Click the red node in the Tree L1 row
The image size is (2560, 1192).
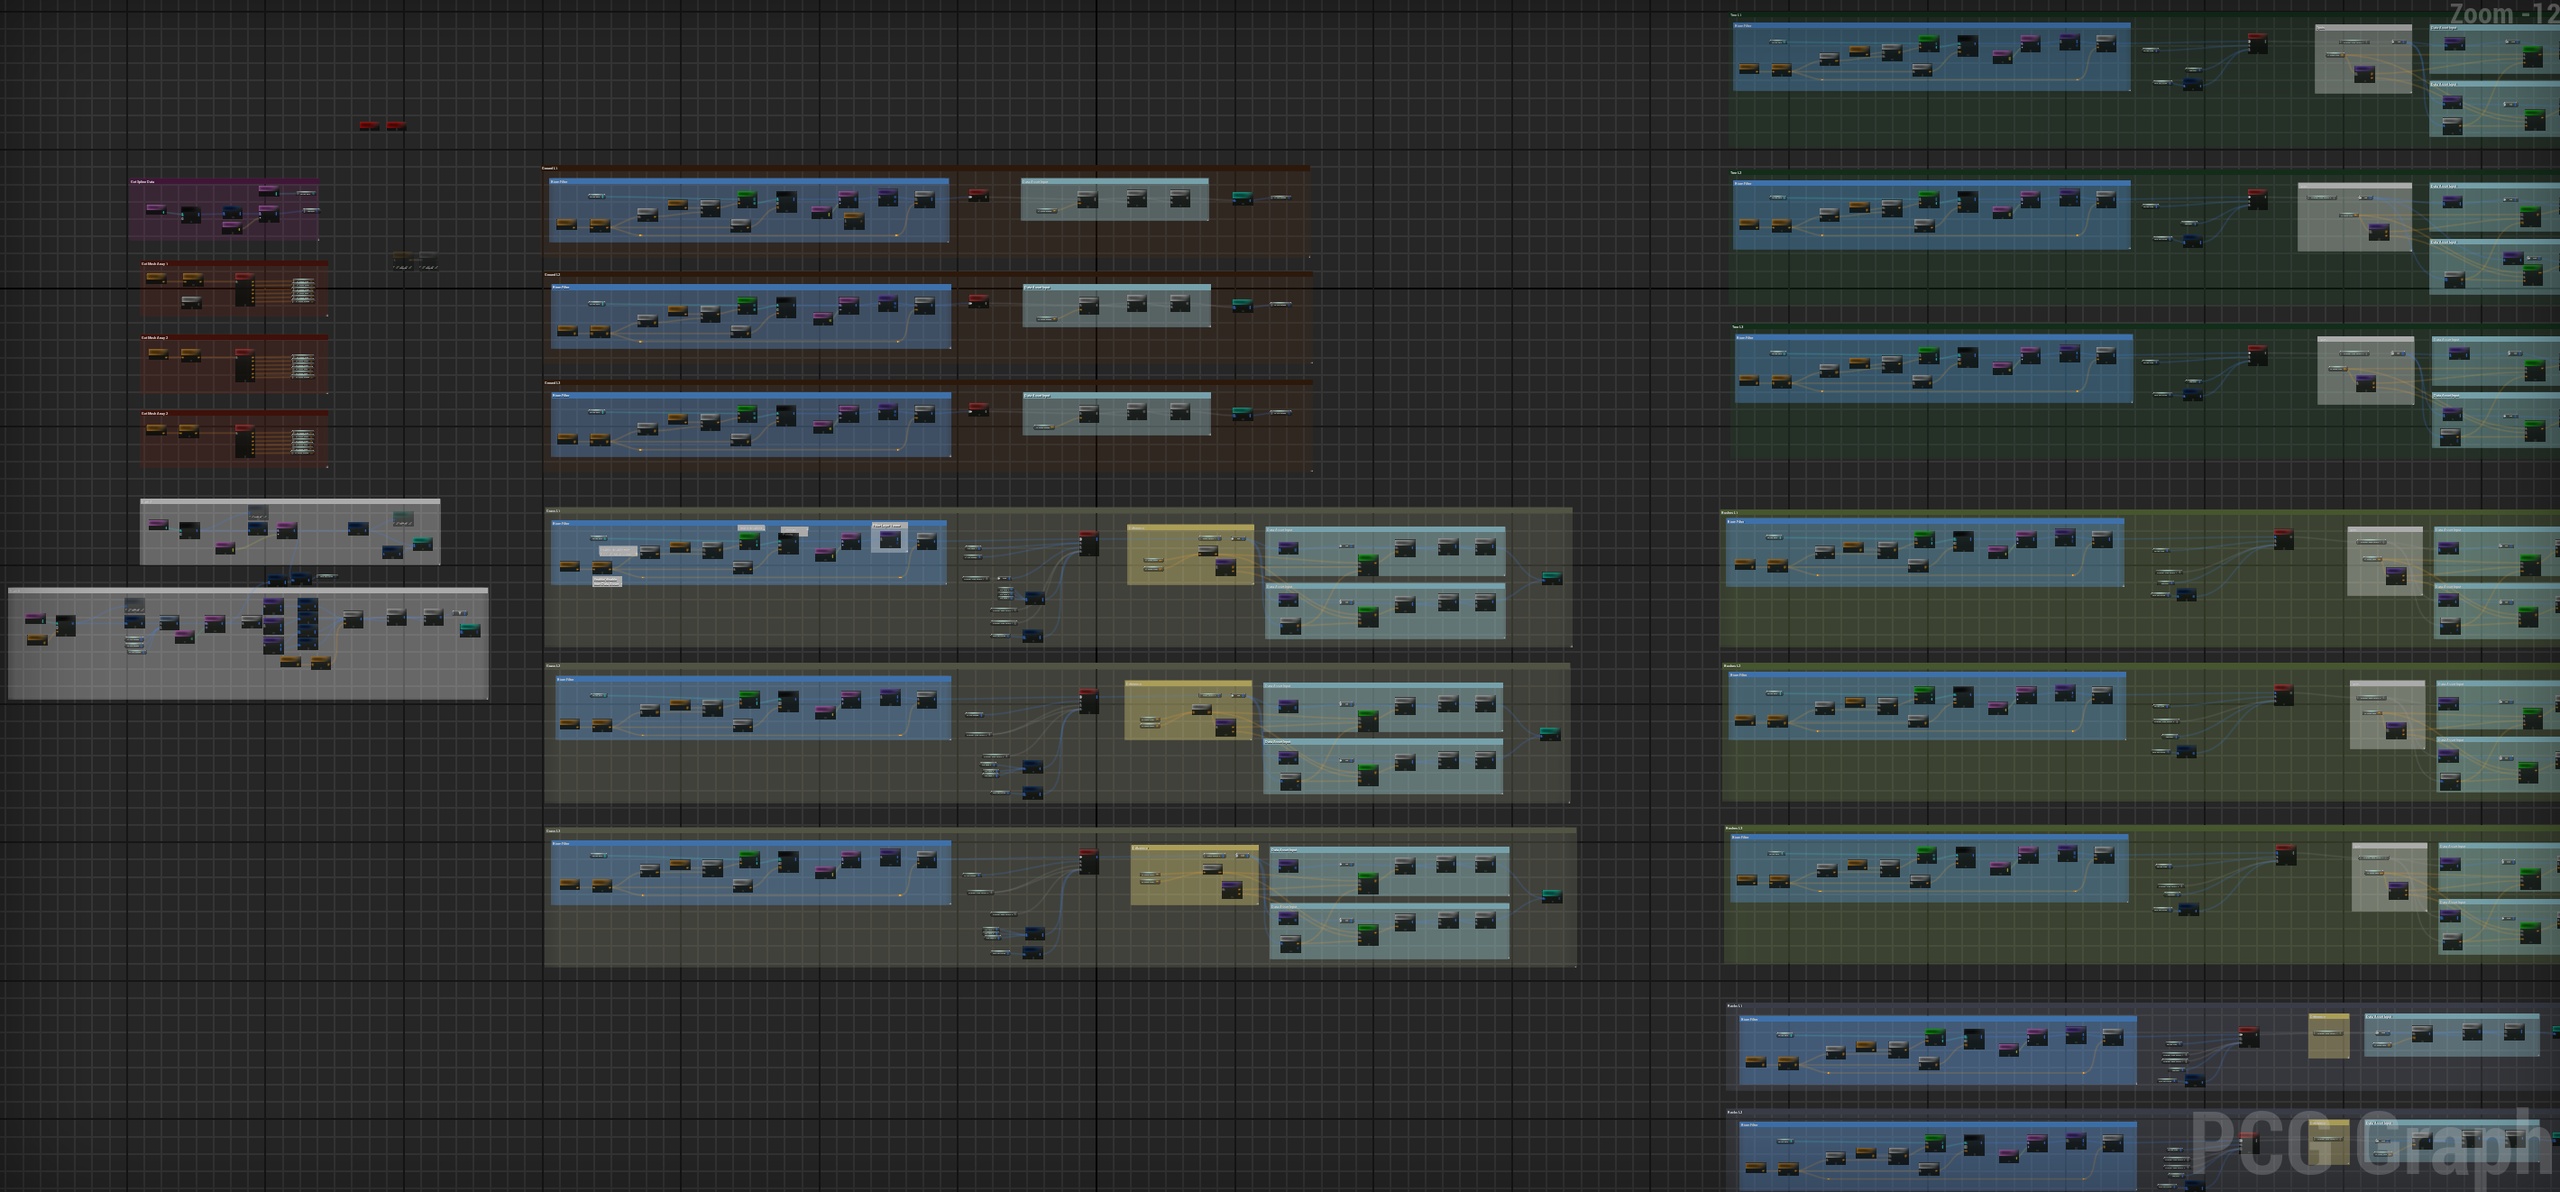[x=2257, y=43]
